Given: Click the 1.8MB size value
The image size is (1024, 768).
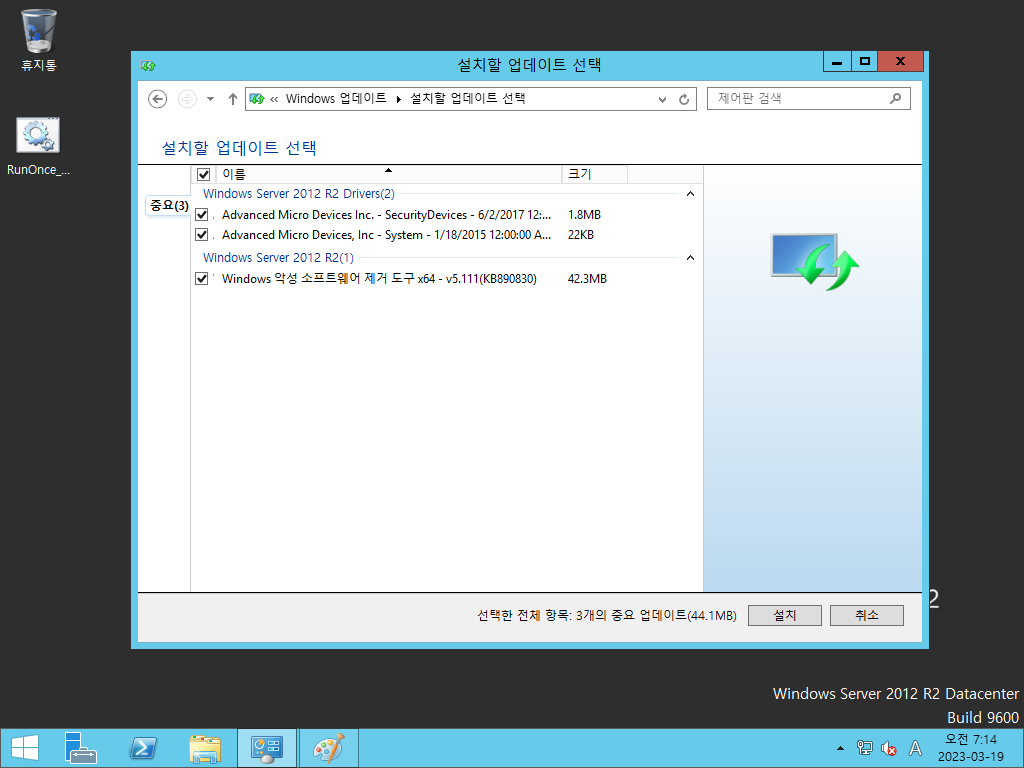Looking at the screenshot, I should tap(584, 215).
